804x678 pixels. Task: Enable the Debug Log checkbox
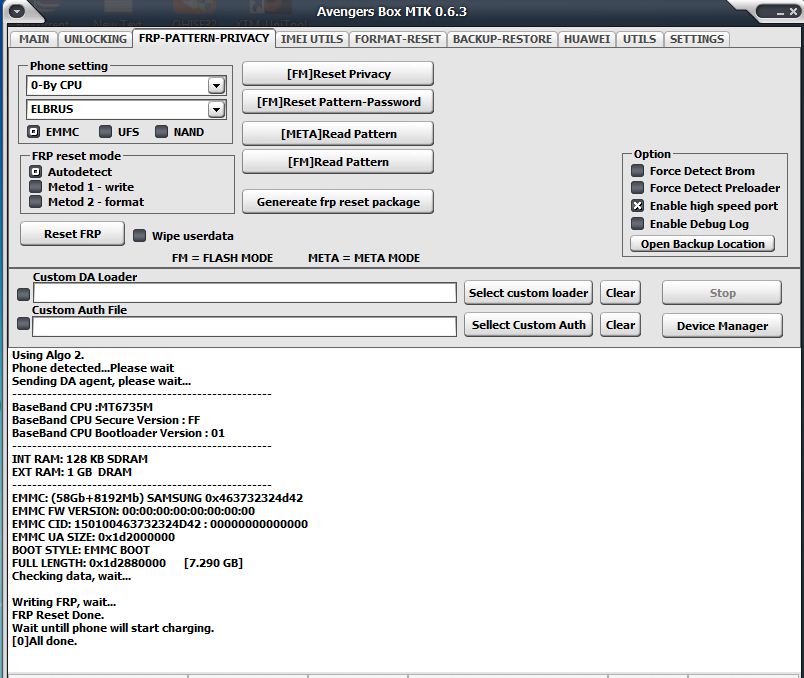pyautogui.click(x=637, y=224)
